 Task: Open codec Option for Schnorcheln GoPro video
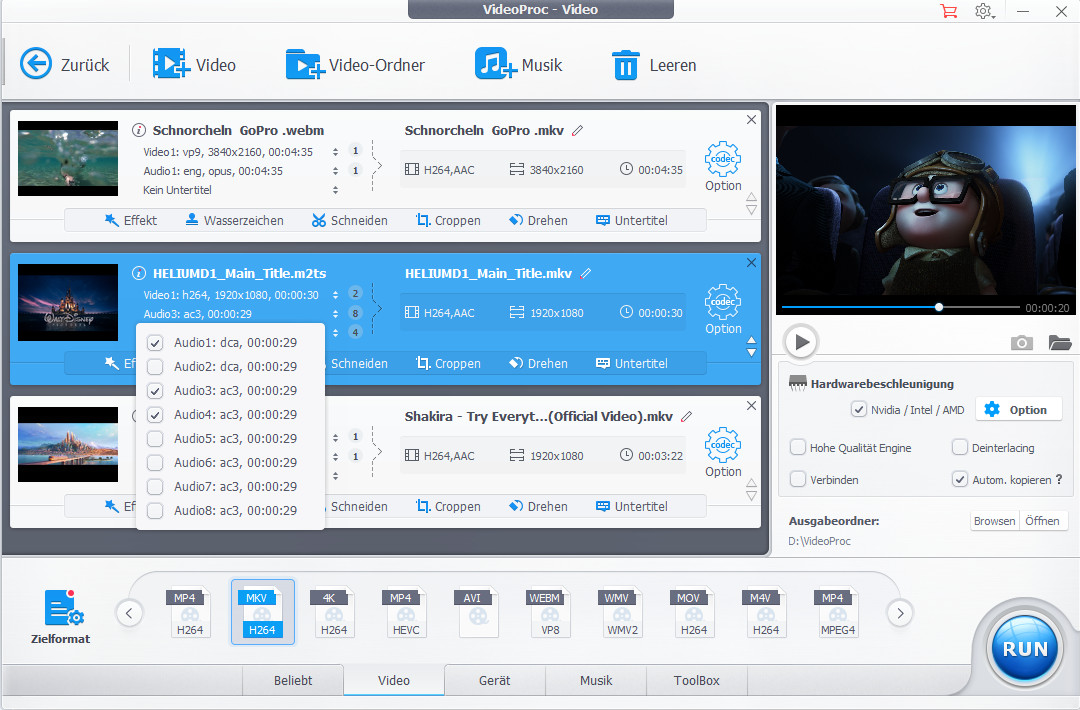click(x=723, y=166)
